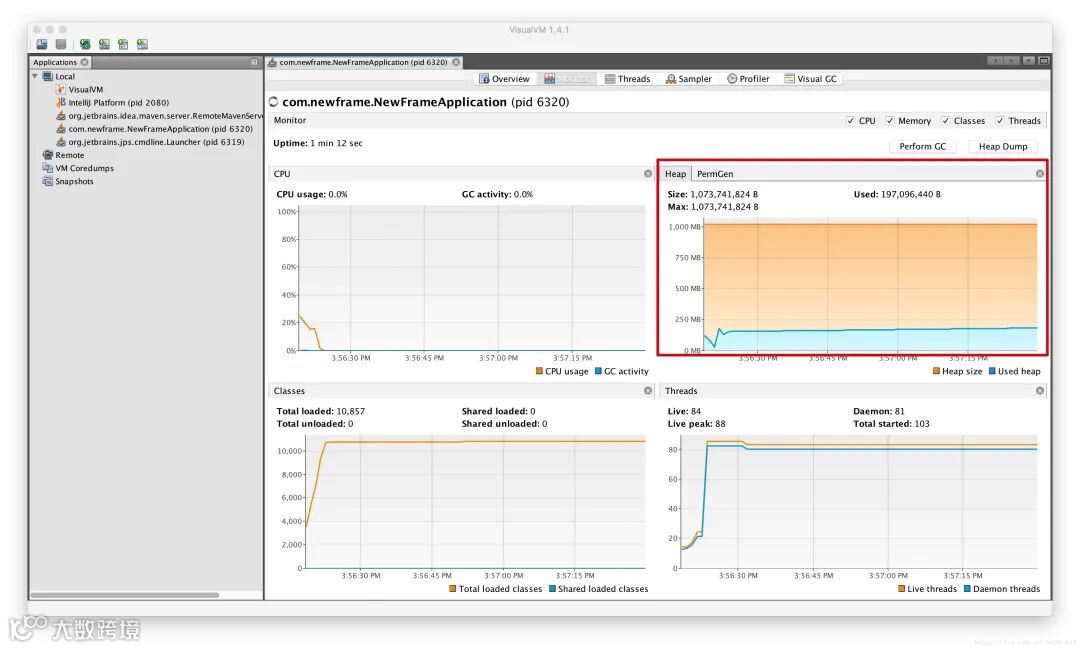Select the VisualVM tree entry
1080x649 pixels.
85,90
